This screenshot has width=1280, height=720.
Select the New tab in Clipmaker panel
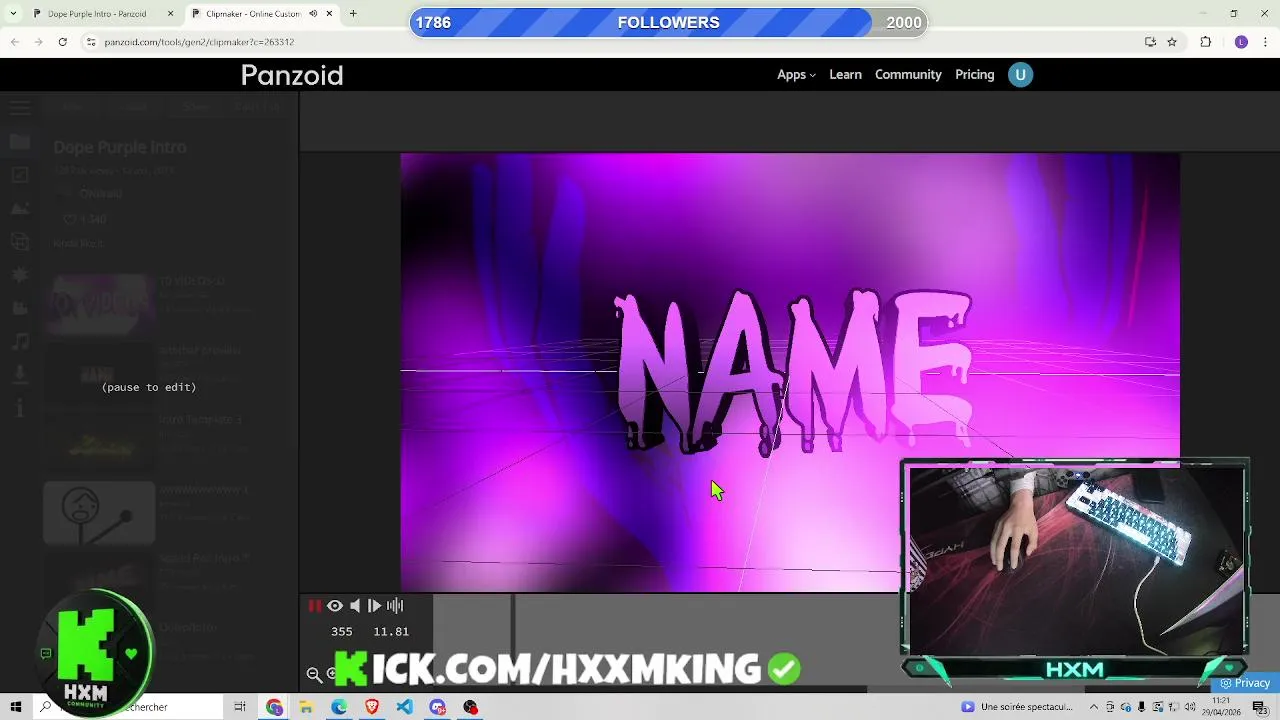72,107
